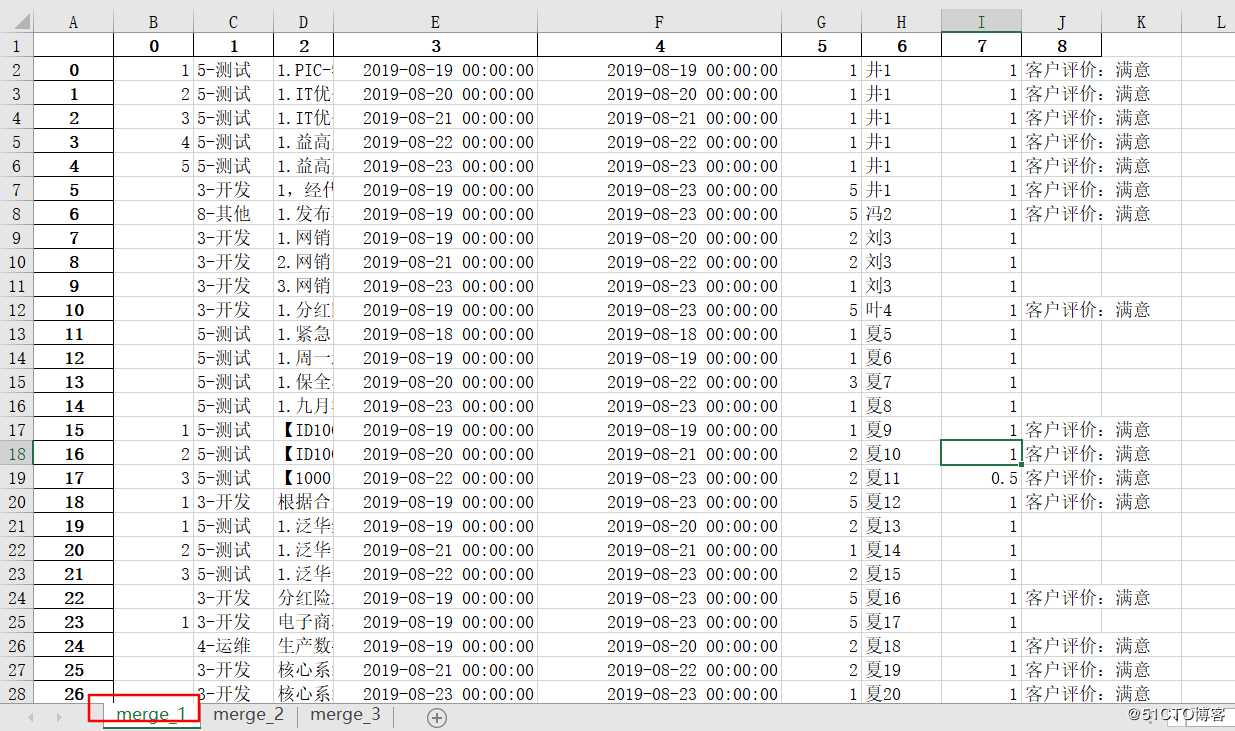The height and width of the screenshot is (731, 1235).
Task: Click the cell starting with 1，经代
Action: point(304,190)
